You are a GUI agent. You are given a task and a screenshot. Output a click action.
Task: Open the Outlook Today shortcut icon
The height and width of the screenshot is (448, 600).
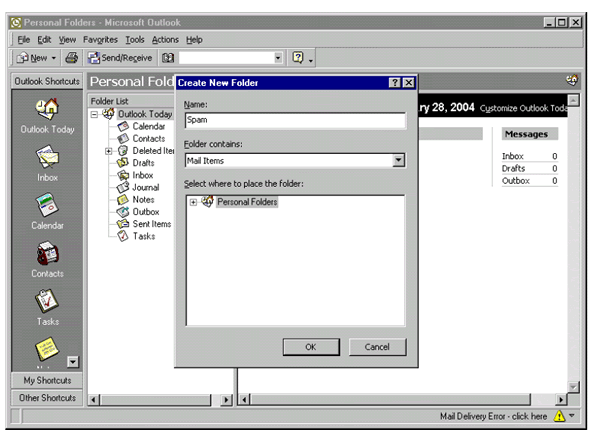[x=47, y=109]
